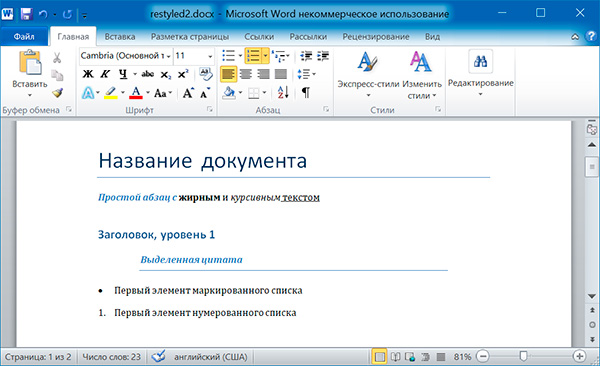Image resolution: width=600 pixels, height=366 pixels.
Task: Open Font (Шрифт) dialog launcher
Action: click(x=210, y=109)
